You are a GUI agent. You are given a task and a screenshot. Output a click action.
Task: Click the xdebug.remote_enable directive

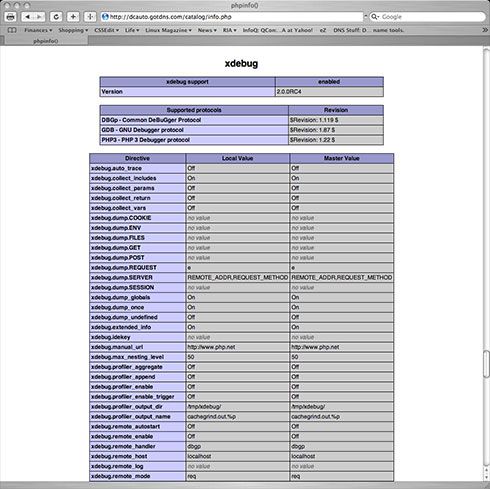[x=122, y=437]
